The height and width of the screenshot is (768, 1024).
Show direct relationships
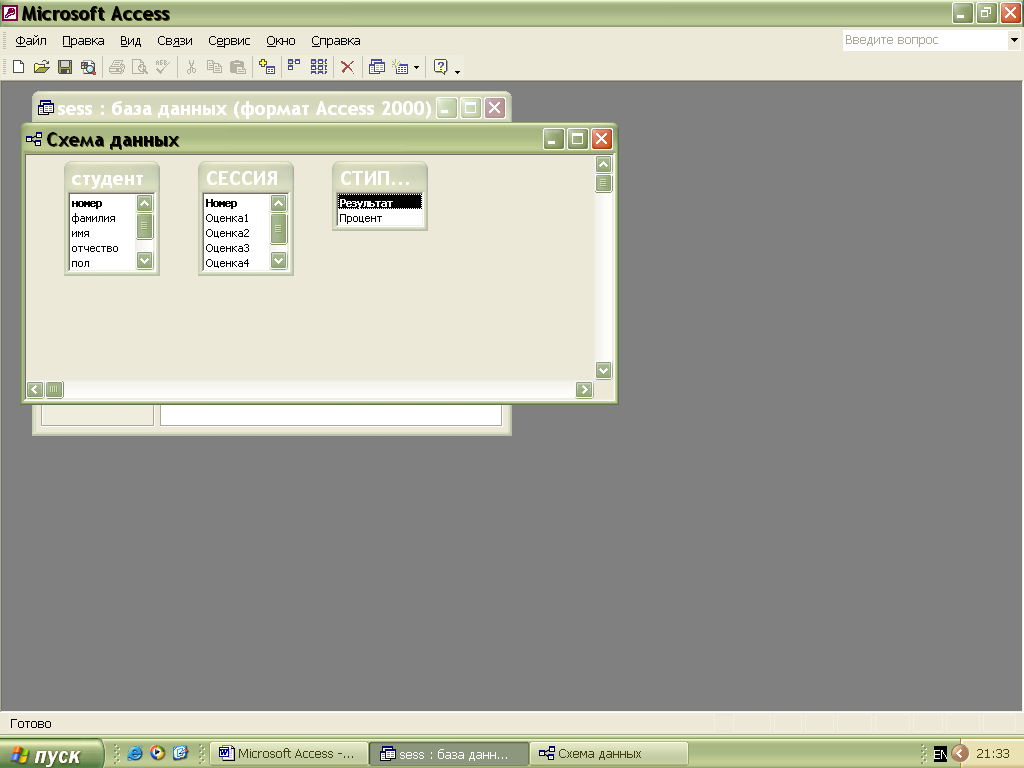click(295, 67)
